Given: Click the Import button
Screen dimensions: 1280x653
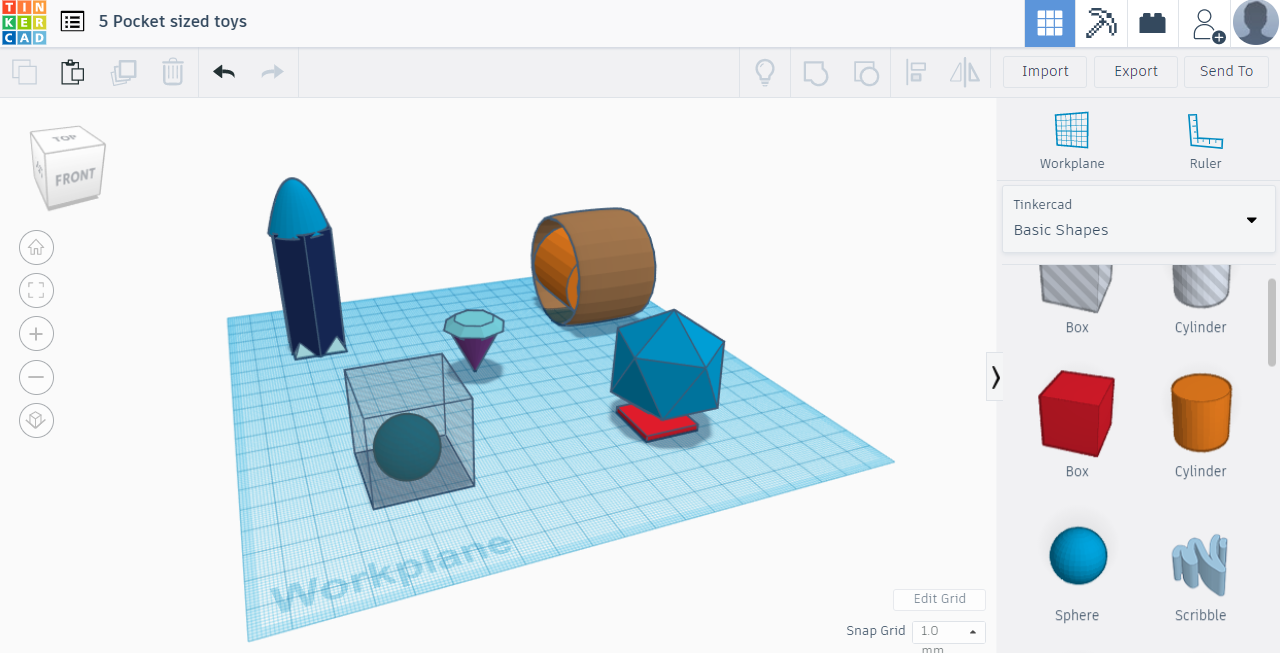Looking at the screenshot, I should click(x=1045, y=72).
